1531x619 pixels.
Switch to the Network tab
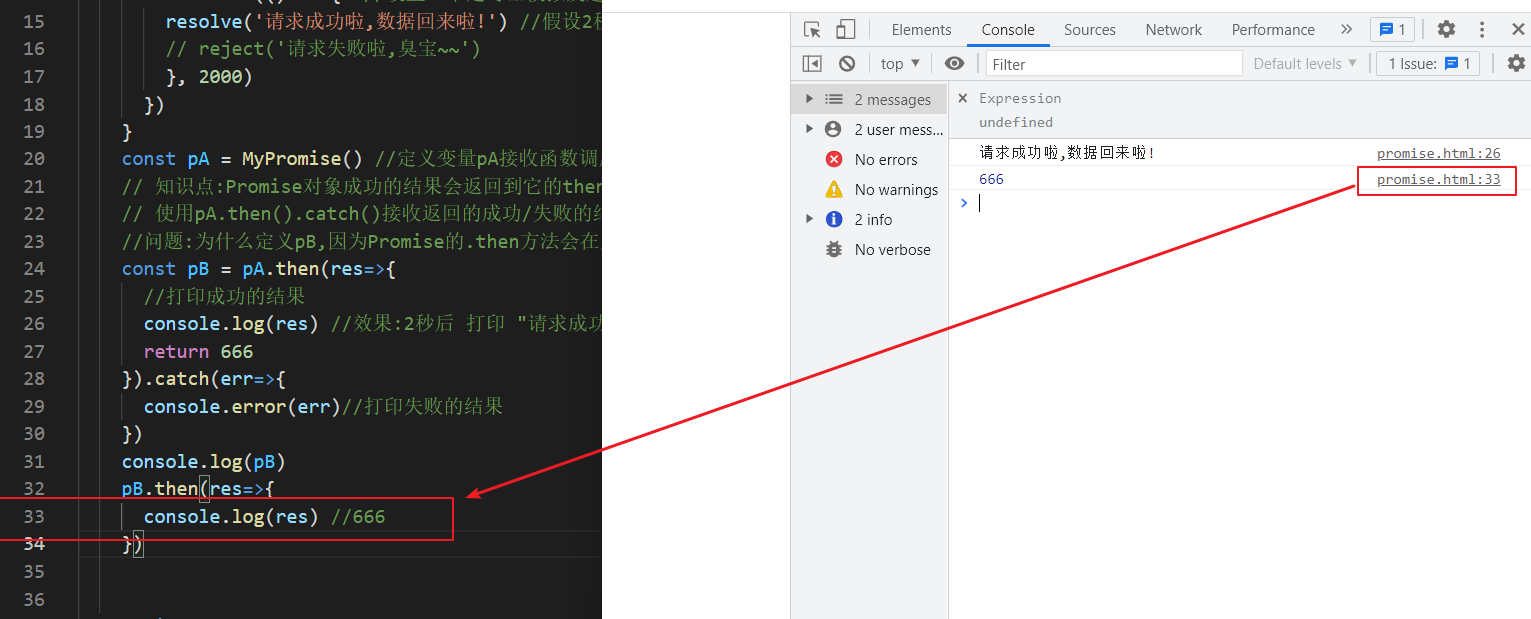(x=1172, y=29)
